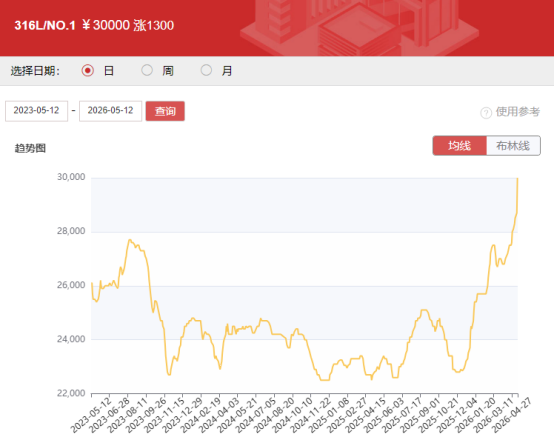The height and width of the screenshot is (440, 554).
Task: Select the 月 monthly radio button
Action: pyautogui.click(x=206, y=70)
